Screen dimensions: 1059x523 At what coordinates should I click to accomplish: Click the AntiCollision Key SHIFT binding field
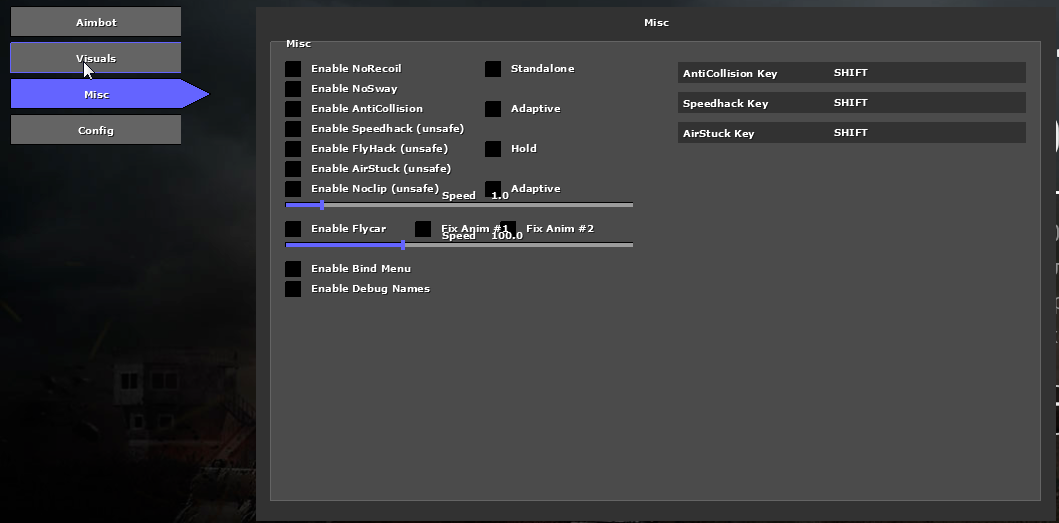click(852, 73)
